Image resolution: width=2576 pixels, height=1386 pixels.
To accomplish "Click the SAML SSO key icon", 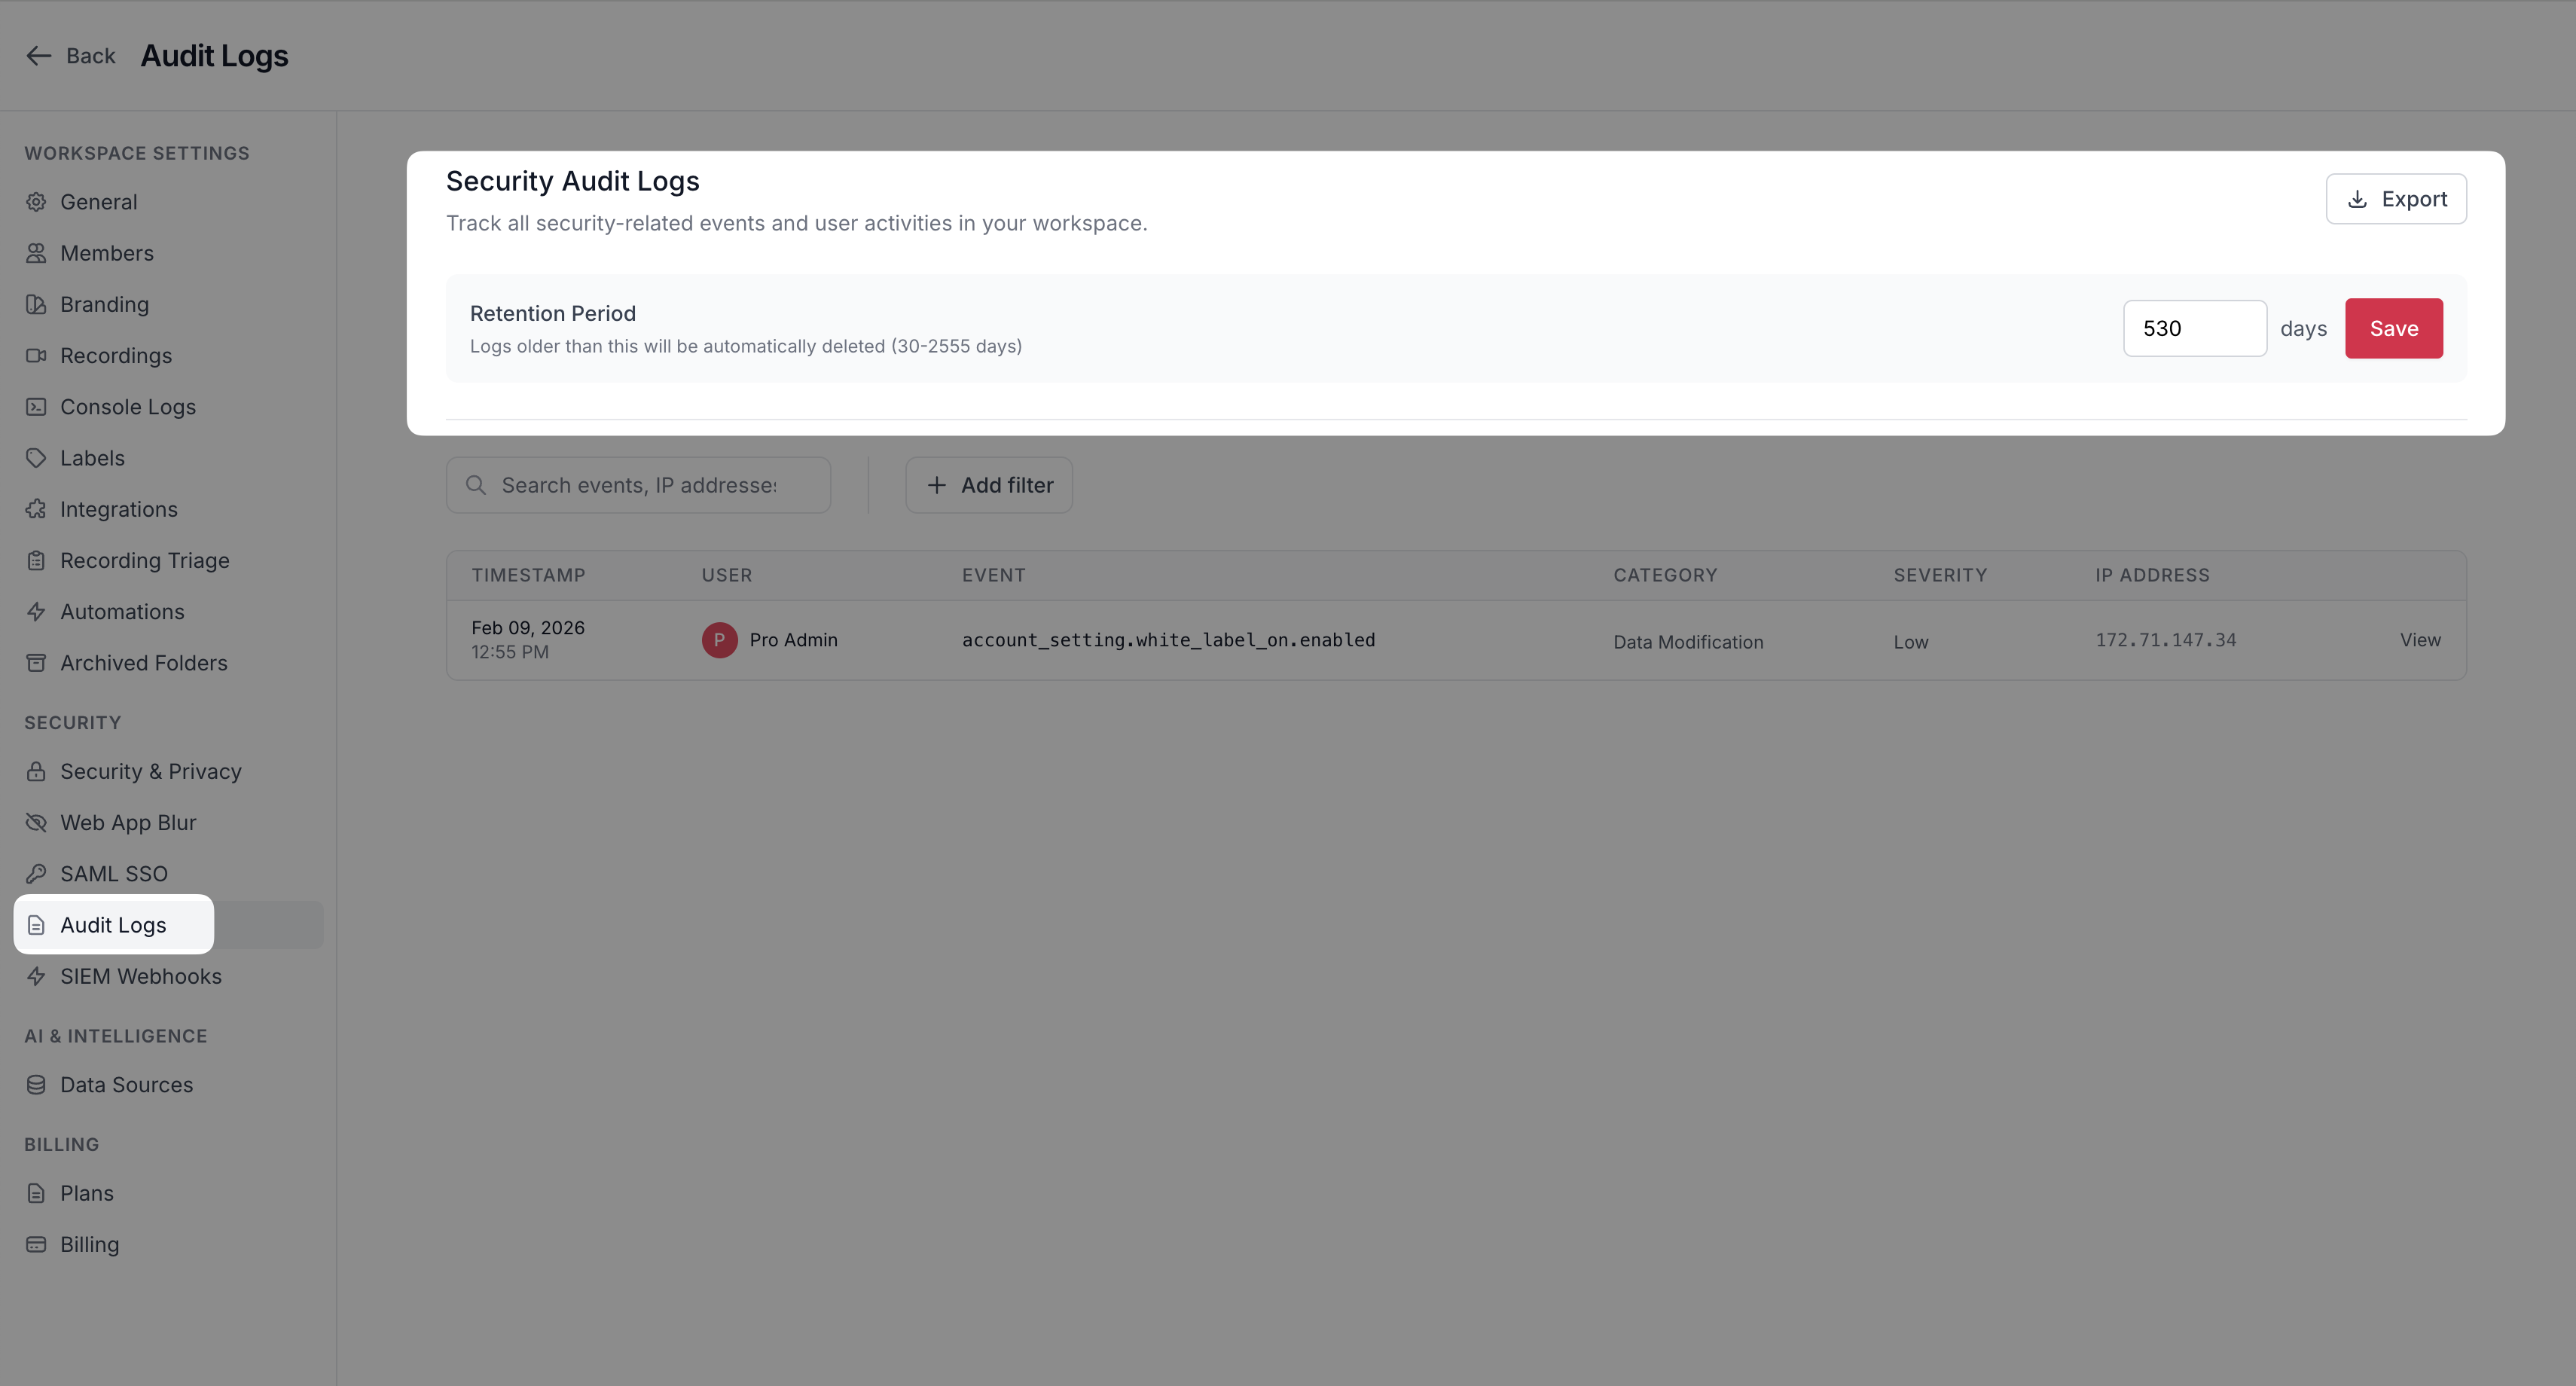I will coord(36,874).
